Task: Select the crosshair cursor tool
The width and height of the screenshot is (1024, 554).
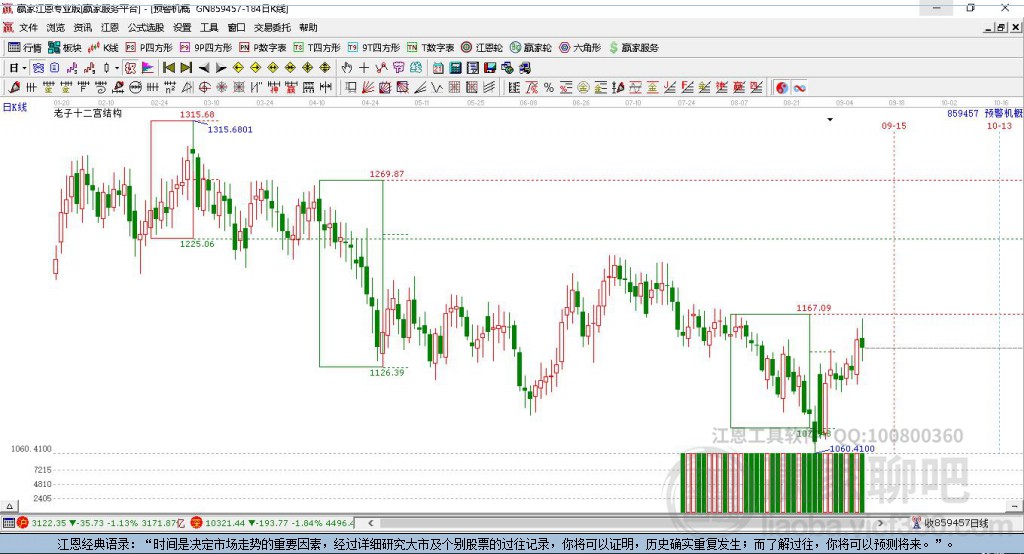Action: pyautogui.click(x=364, y=68)
